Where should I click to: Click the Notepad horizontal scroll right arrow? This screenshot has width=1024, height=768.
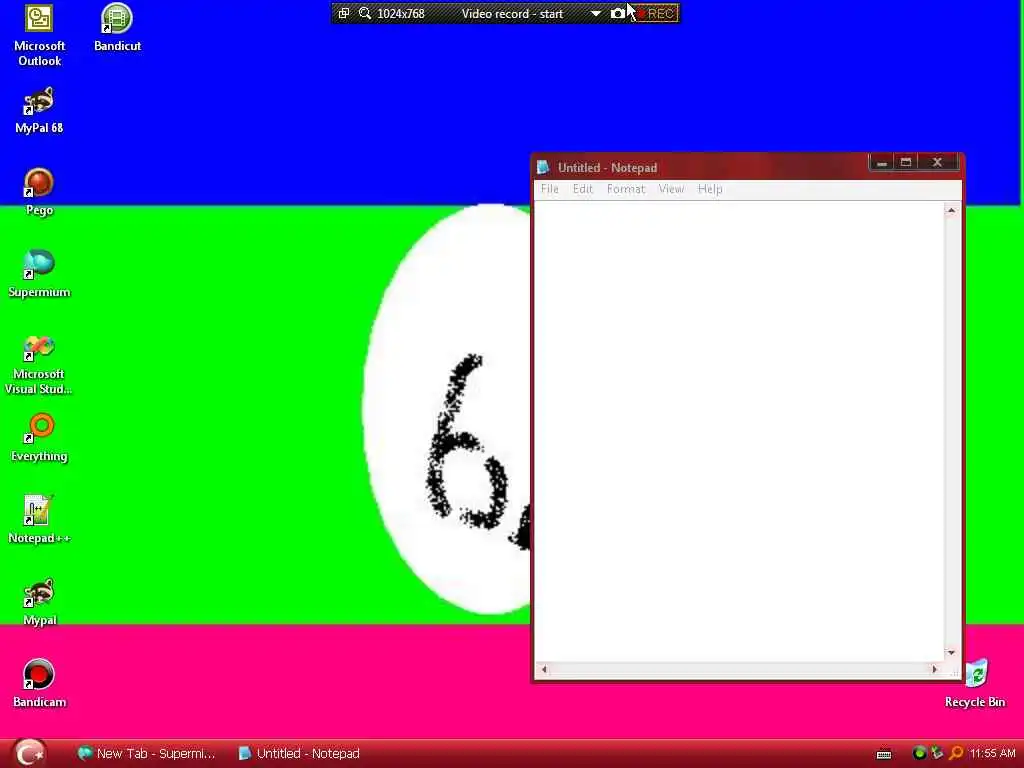coord(935,669)
